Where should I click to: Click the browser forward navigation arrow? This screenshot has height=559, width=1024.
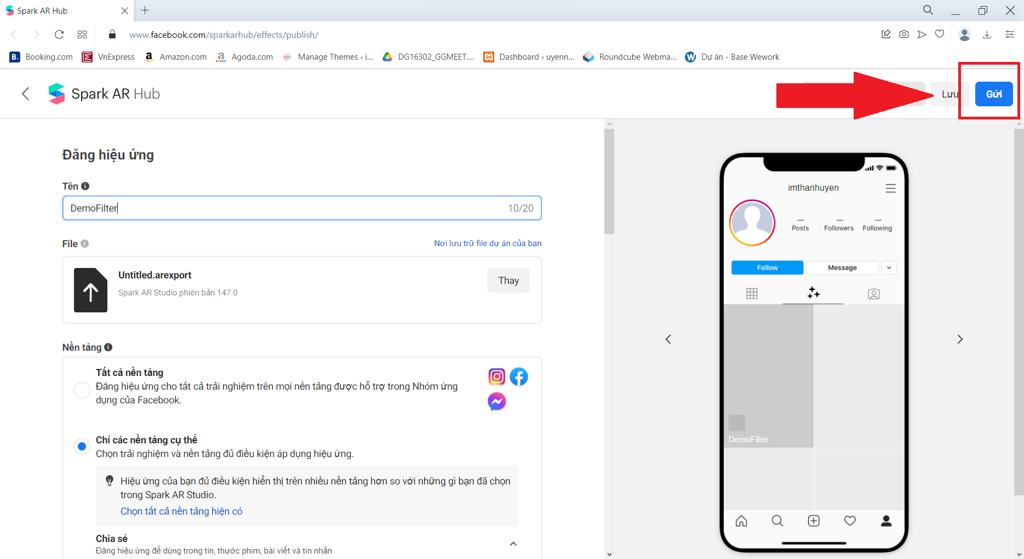coord(36,35)
